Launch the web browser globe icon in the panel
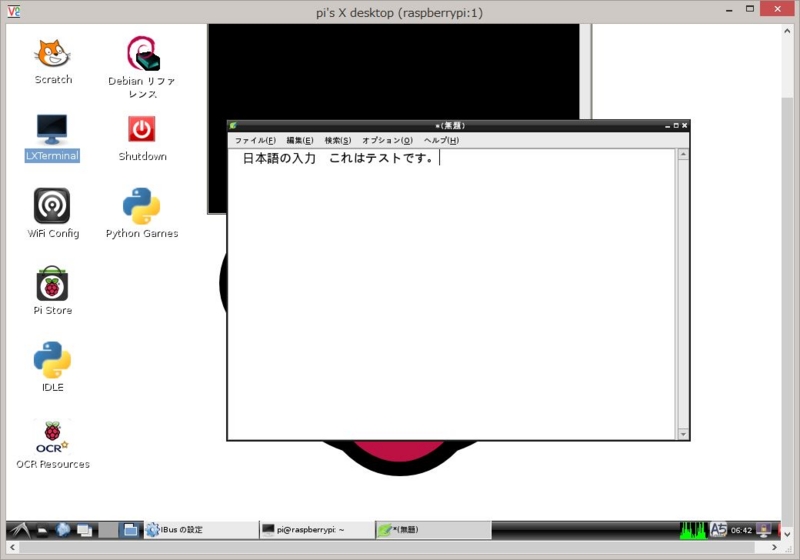This screenshot has width=800, height=560. (x=63, y=530)
